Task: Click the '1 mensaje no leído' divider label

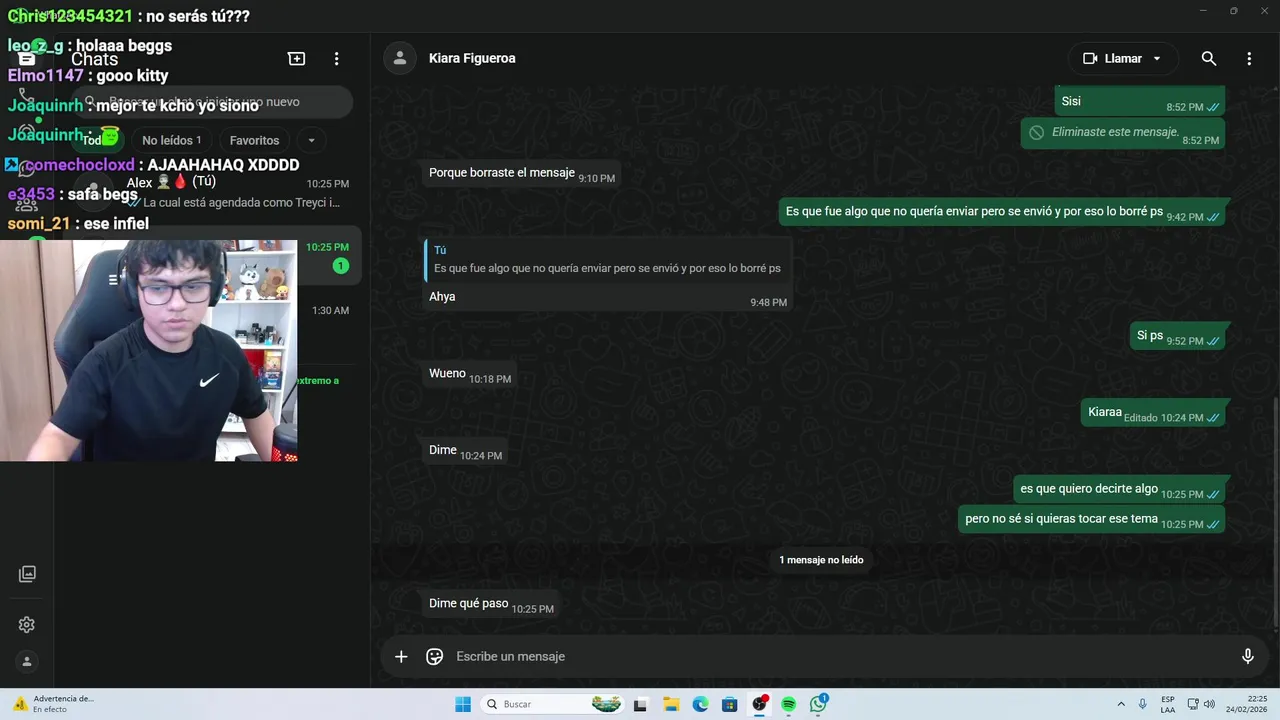Action: pyautogui.click(x=821, y=560)
